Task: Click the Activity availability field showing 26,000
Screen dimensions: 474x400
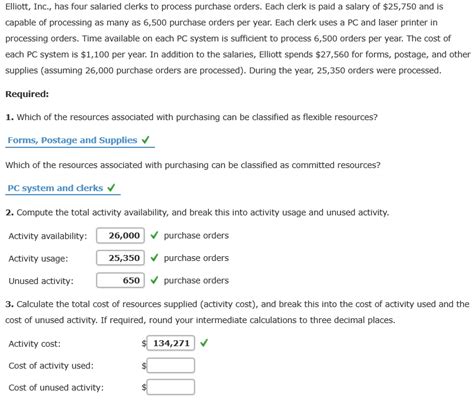Action: [x=120, y=236]
